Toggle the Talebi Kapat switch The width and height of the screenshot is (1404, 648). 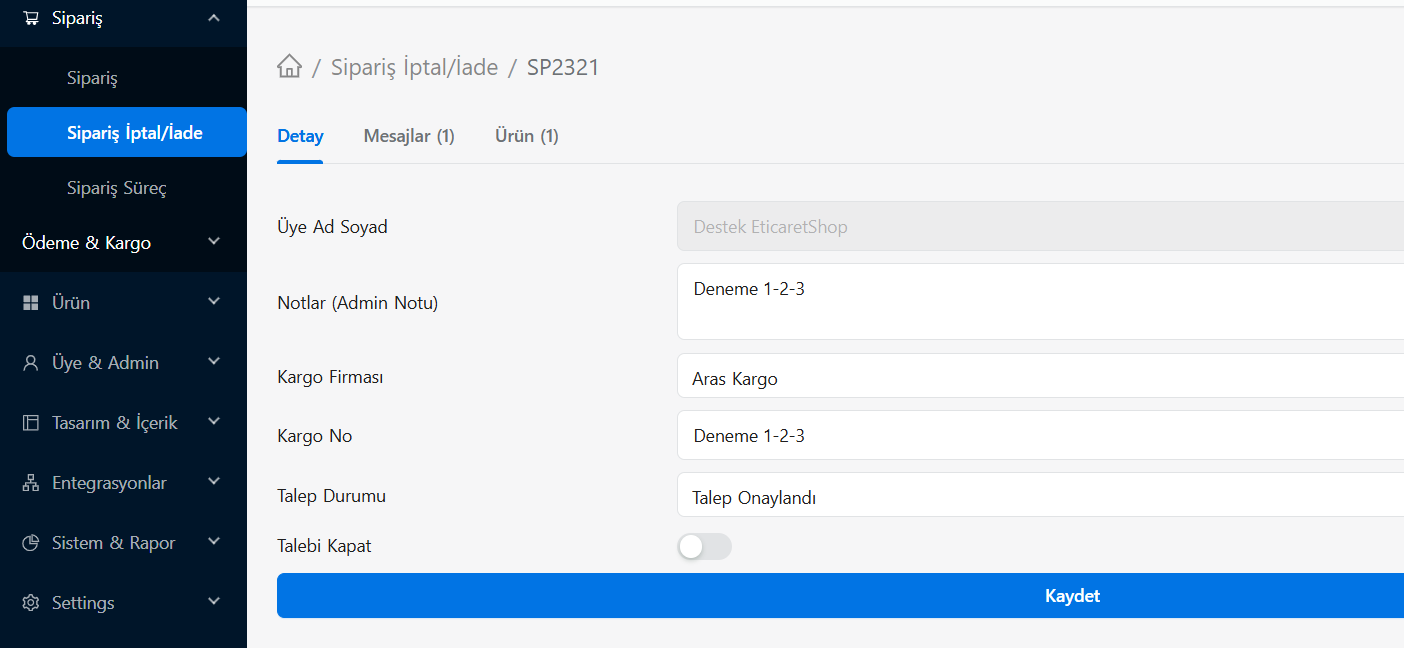tap(704, 547)
